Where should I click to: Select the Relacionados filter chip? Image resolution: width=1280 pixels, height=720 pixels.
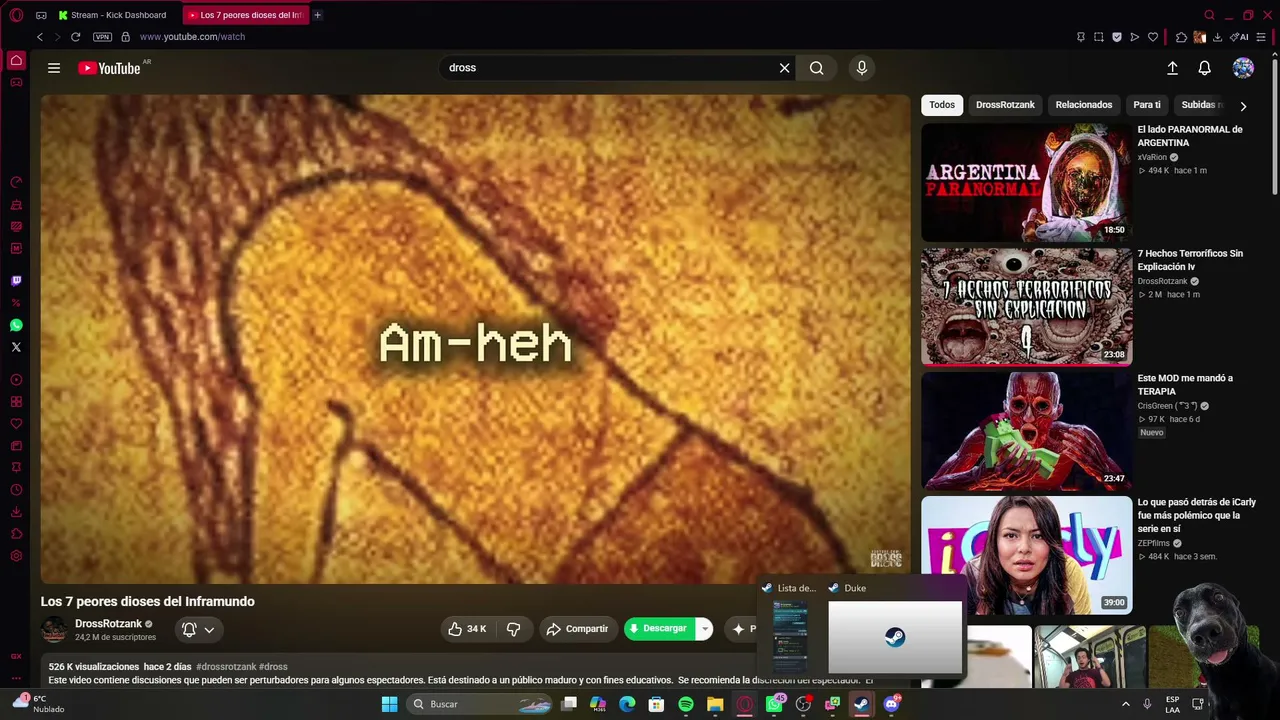point(1084,105)
